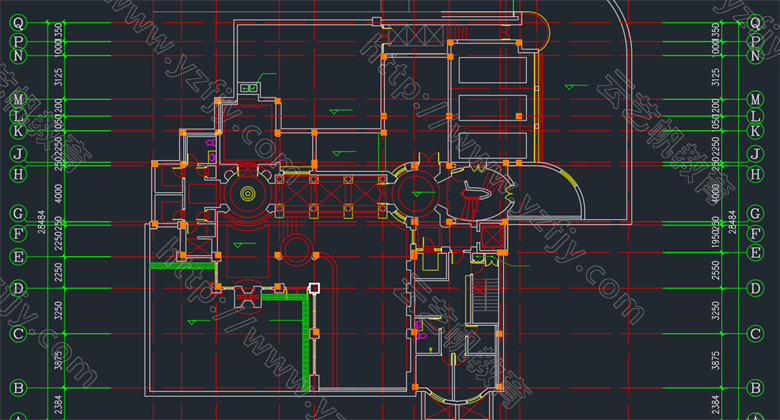Select the 2384 dimension text on the left side
780x420 pixels.
pyautogui.click(x=59, y=404)
